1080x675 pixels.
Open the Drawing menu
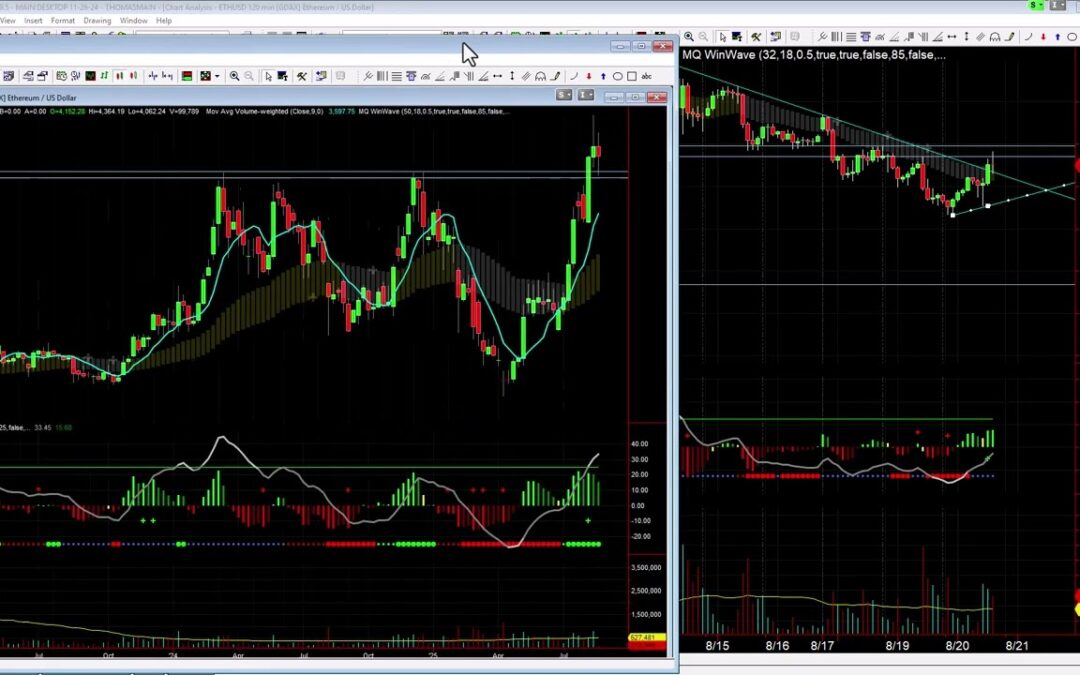click(x=97, y=20)
